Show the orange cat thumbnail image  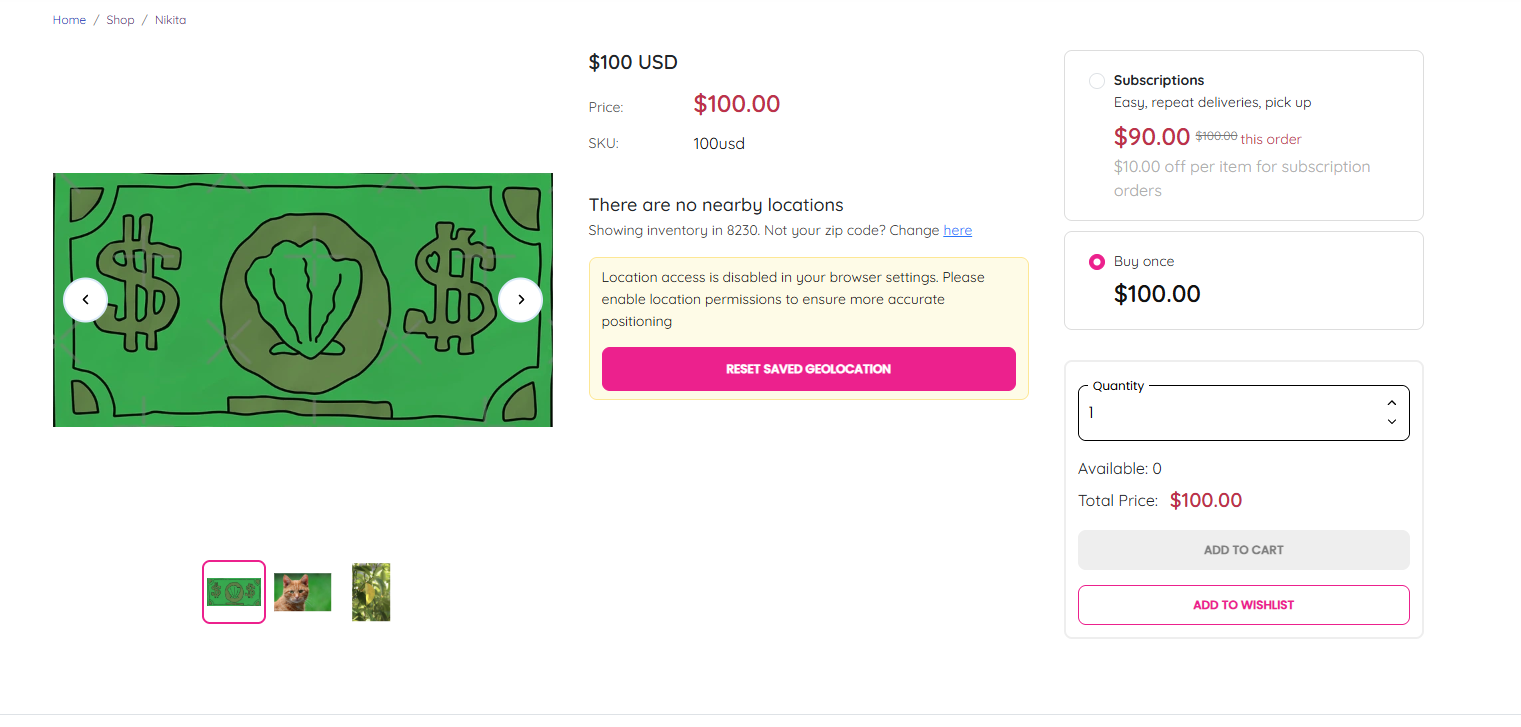coord(302,592)
